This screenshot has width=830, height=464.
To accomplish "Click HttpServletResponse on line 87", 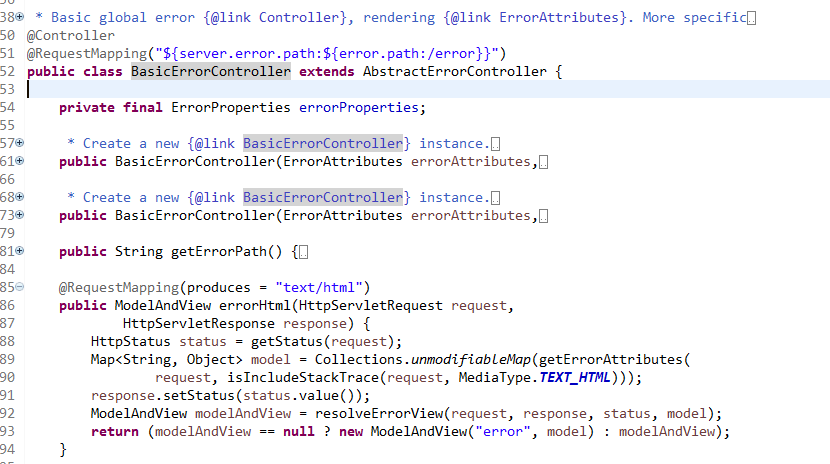I will point(199,323).
